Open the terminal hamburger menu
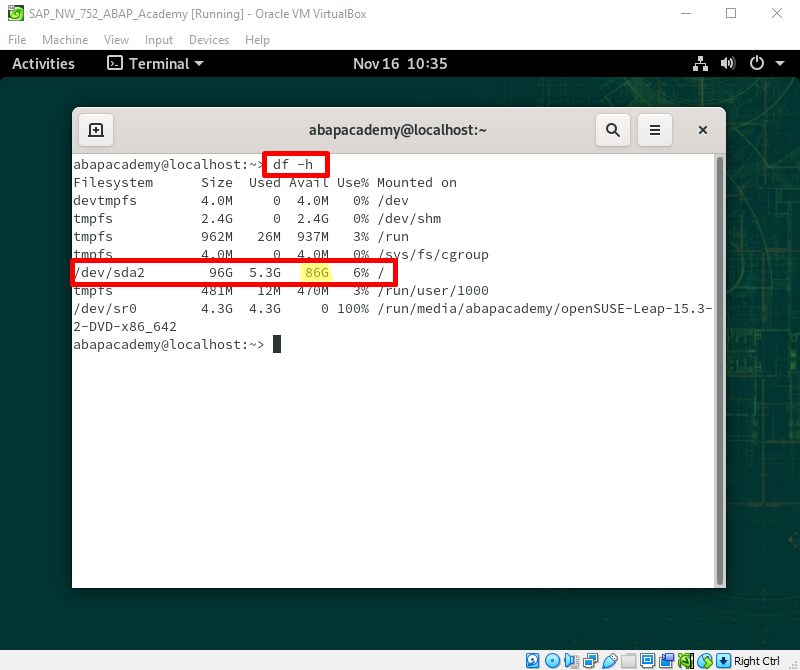800x670 pixels. [x=655, y=130]
